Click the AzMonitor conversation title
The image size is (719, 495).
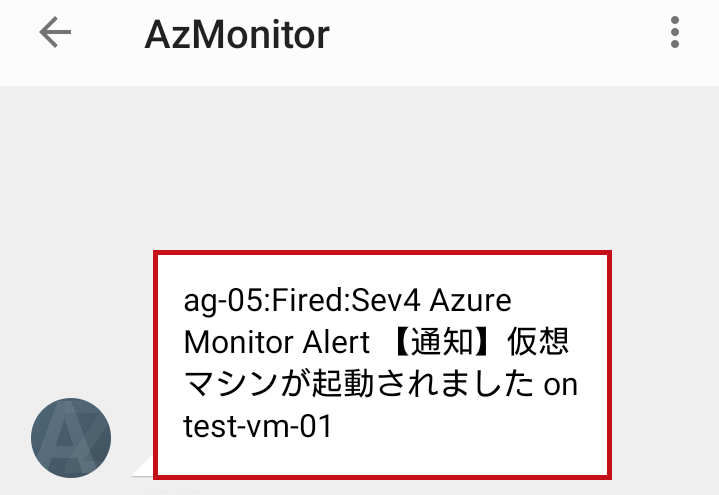(237, 34)
